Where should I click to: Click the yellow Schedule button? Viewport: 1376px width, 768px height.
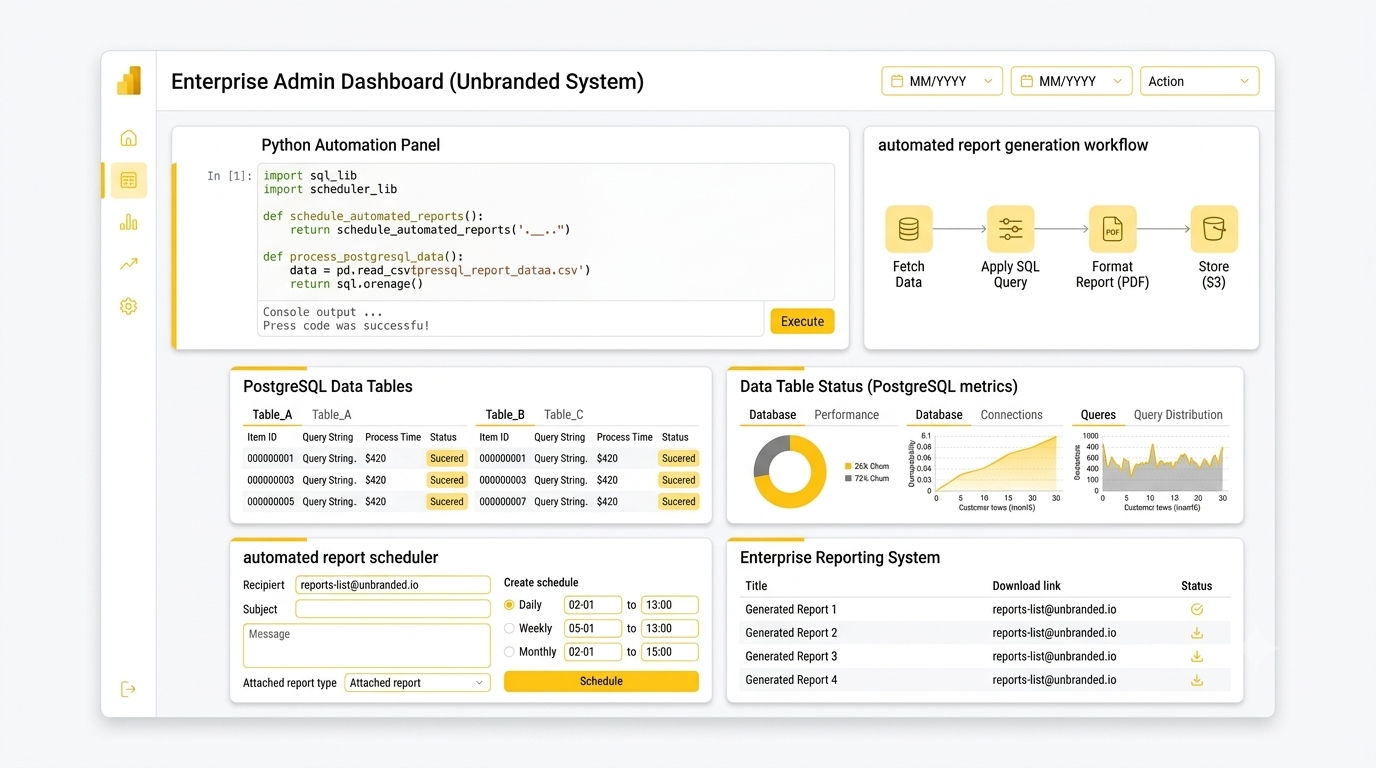[601, 681]
